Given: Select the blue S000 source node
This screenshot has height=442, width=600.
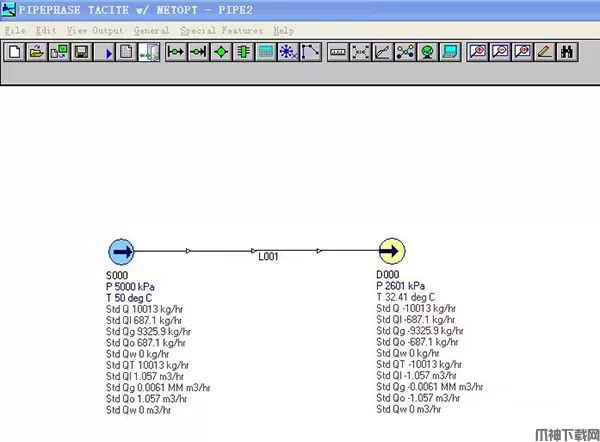Looking at the screenshot, I should [x=121, y=251].
